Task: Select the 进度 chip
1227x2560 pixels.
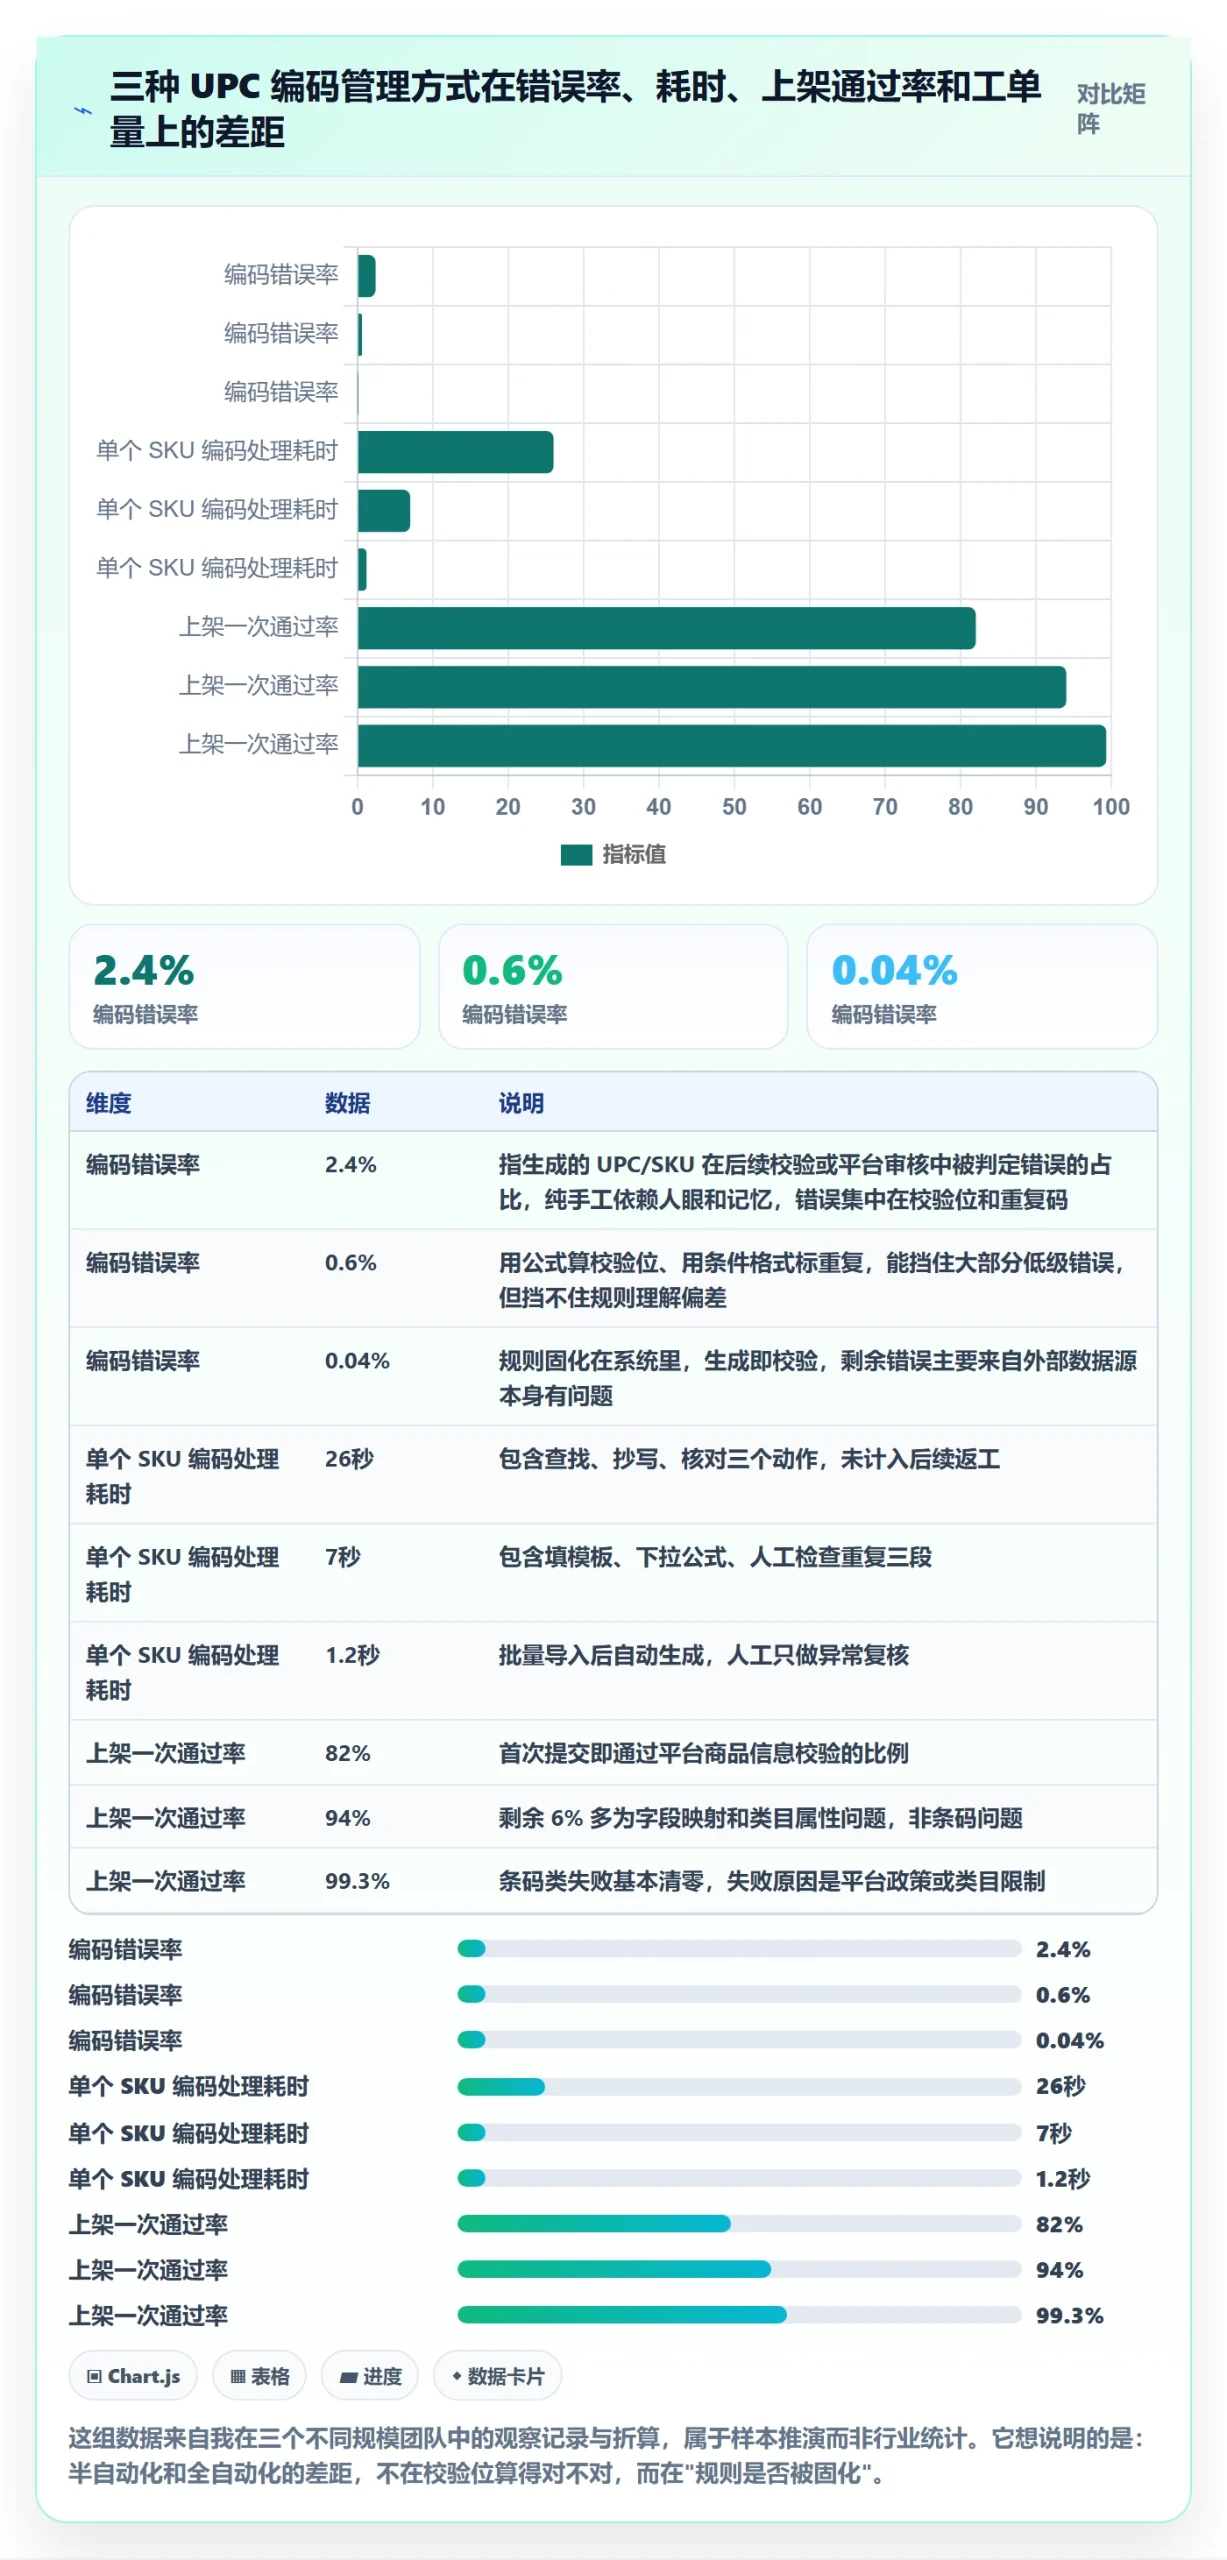Action: point(370,2376)
